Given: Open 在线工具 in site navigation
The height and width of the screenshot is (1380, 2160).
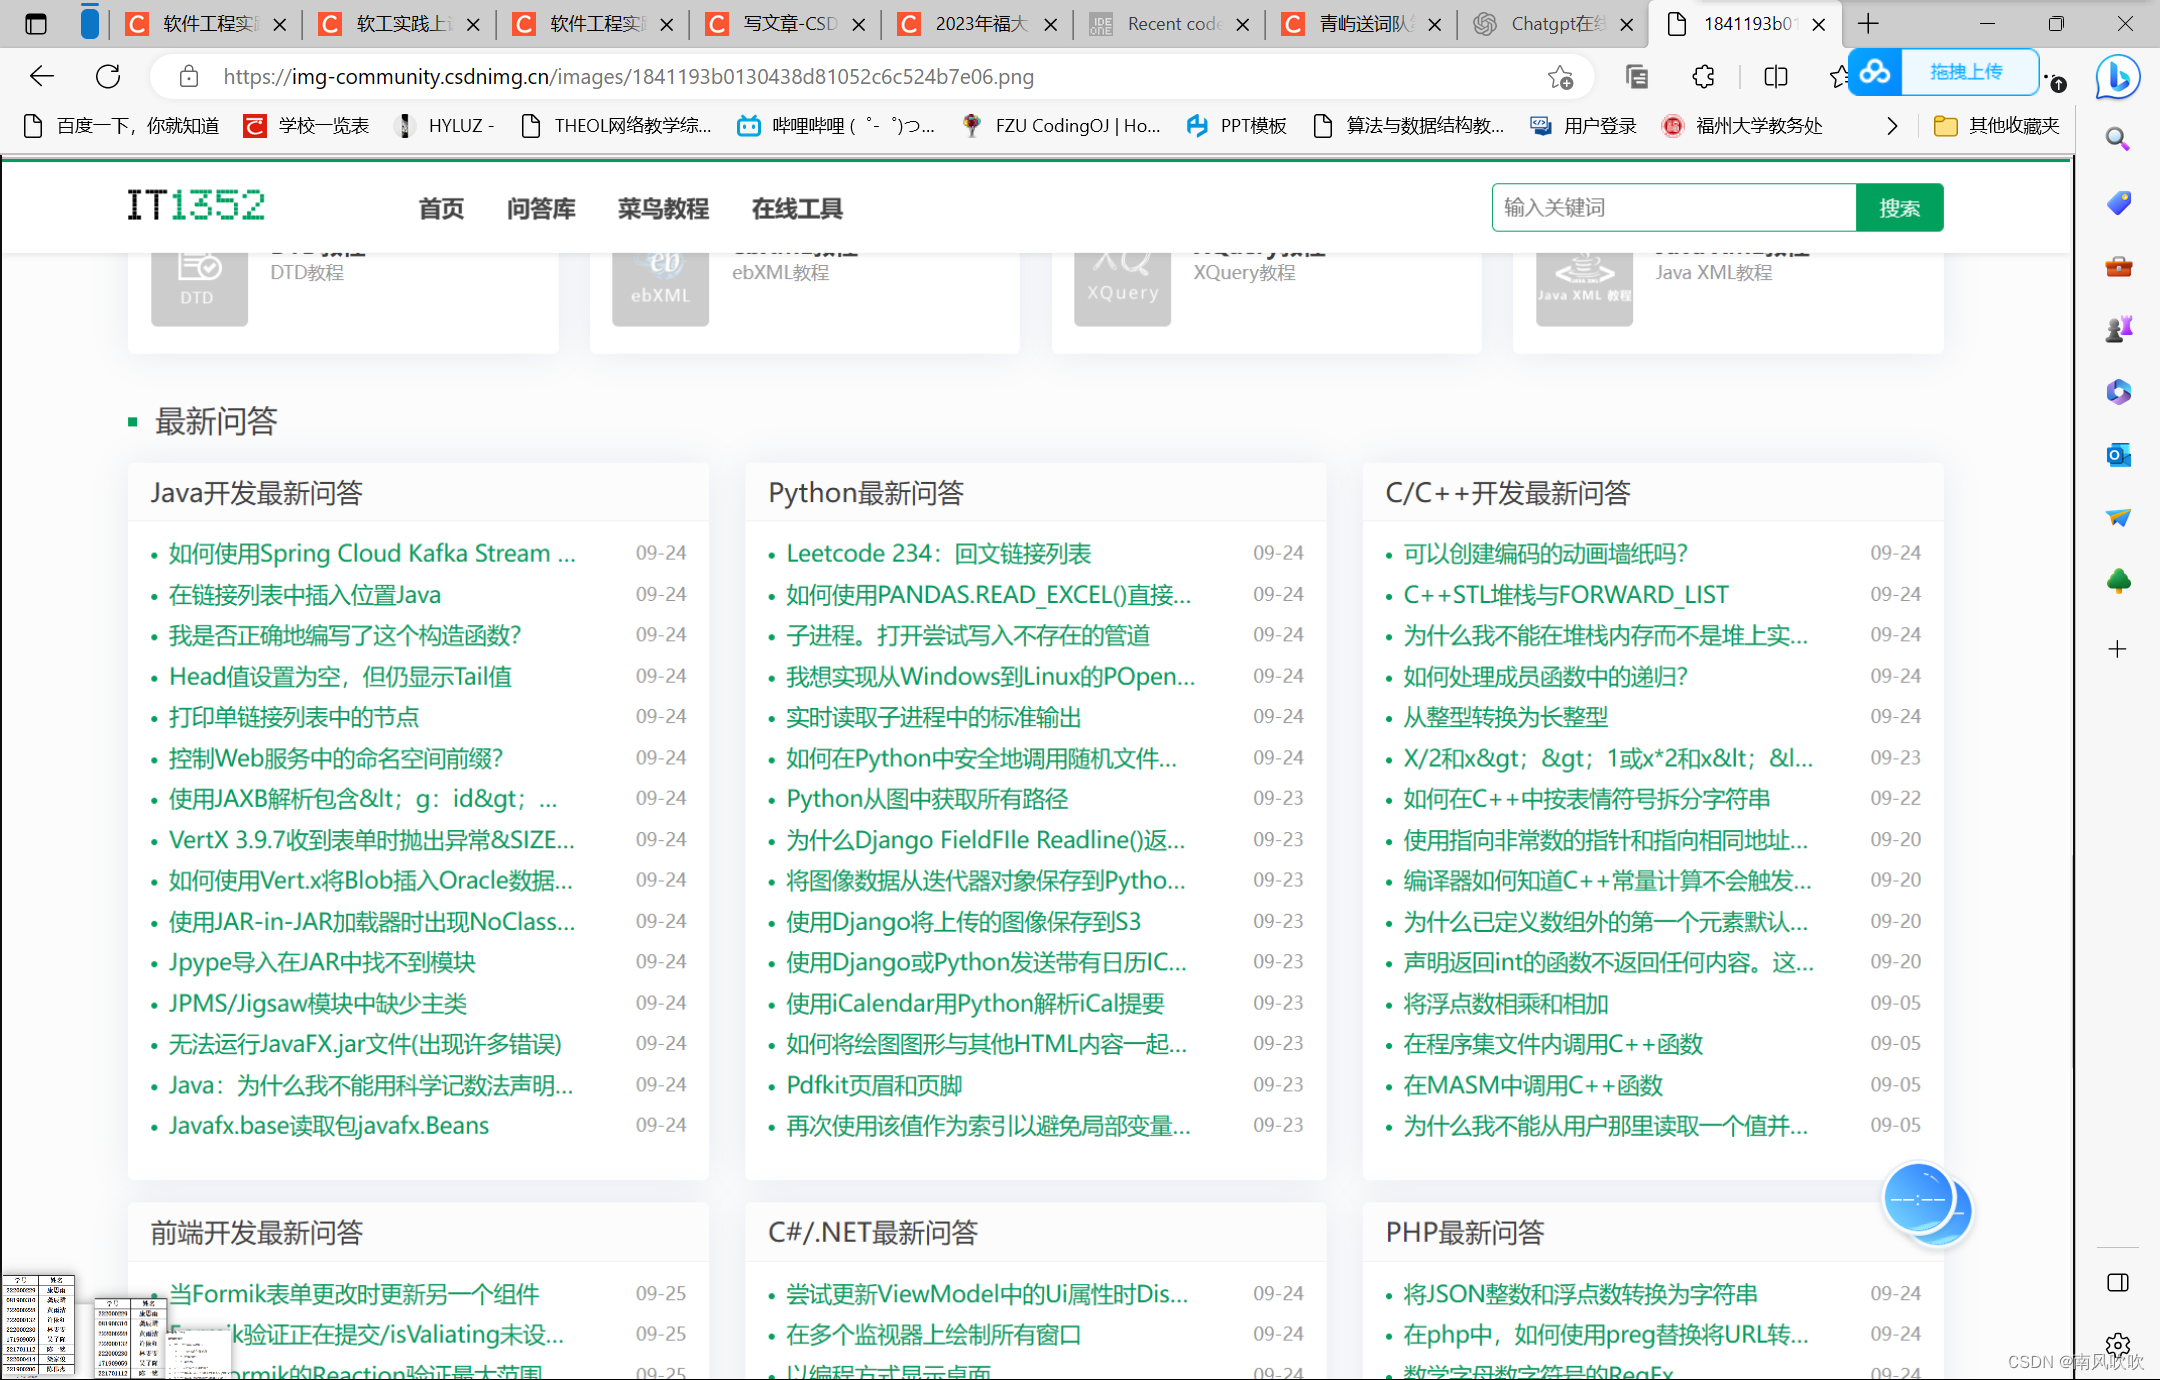Looking at the screenshot, I should click(797, 208).
